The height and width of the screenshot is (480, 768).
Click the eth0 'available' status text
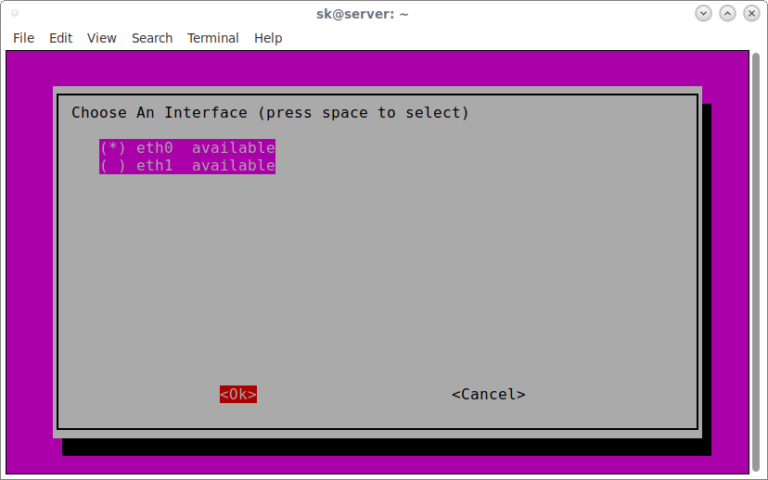click(233, 148)
